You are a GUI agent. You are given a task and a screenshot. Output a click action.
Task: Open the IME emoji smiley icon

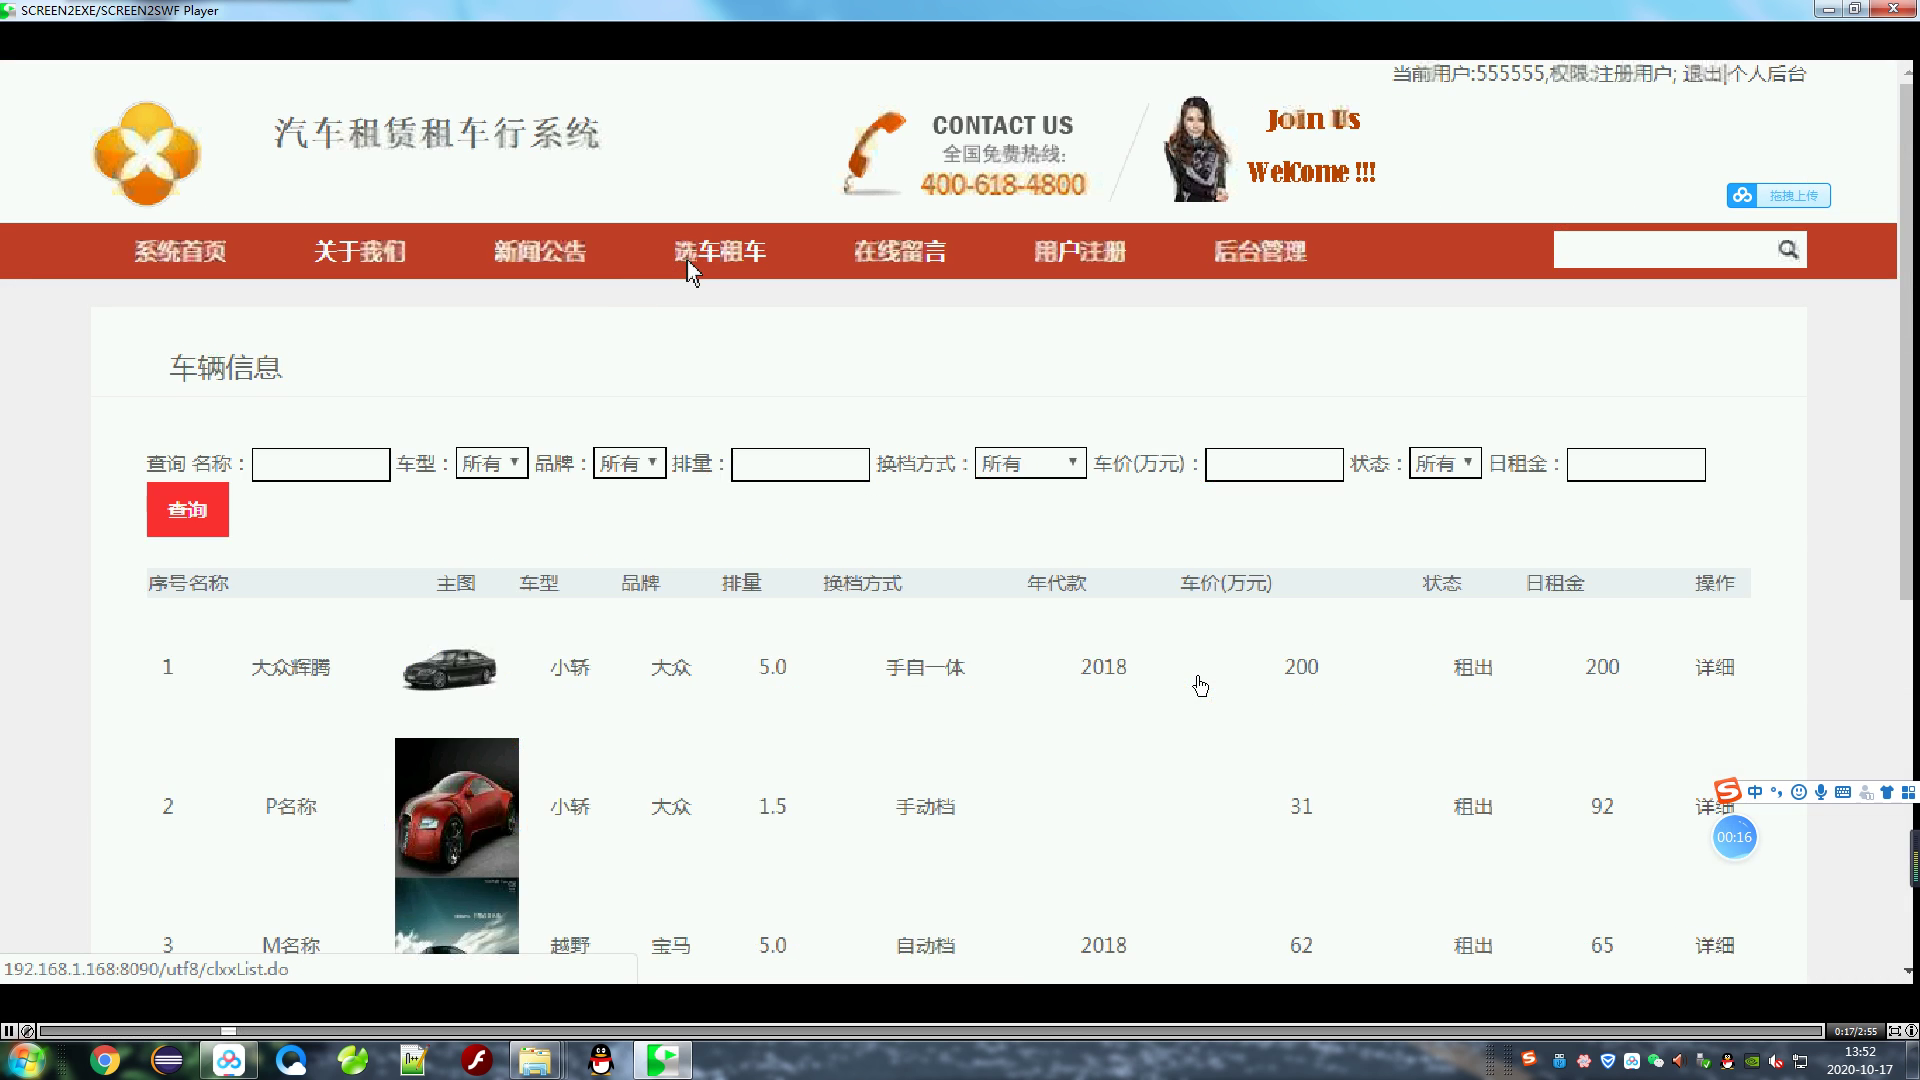(1799, 792)
